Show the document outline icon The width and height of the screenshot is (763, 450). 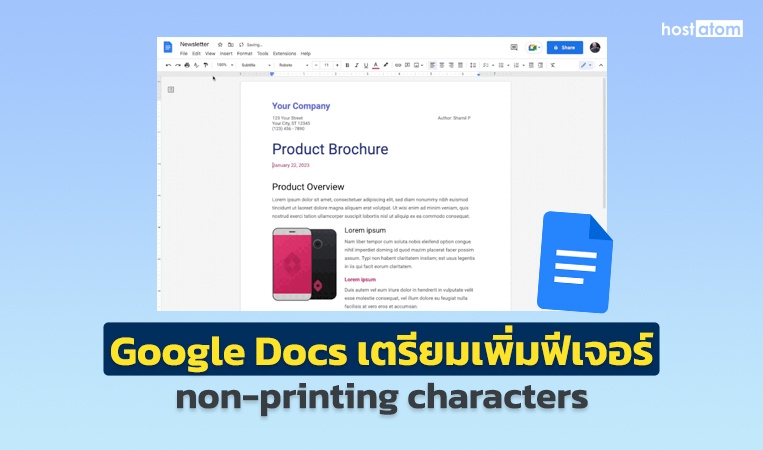click(171, 90)
